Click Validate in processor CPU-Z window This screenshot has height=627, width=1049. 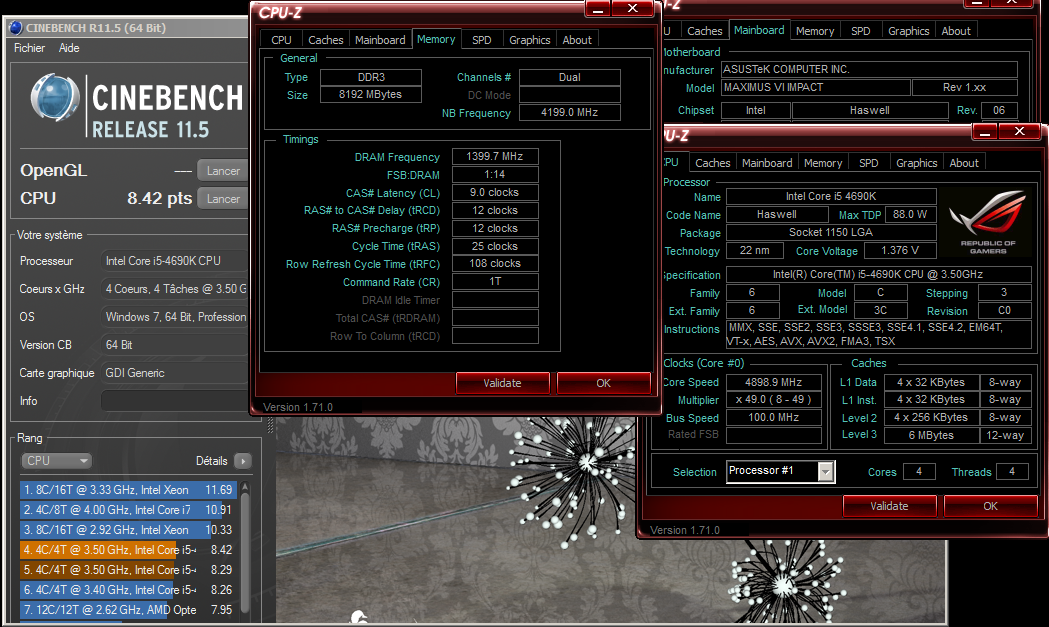(889, 506)
